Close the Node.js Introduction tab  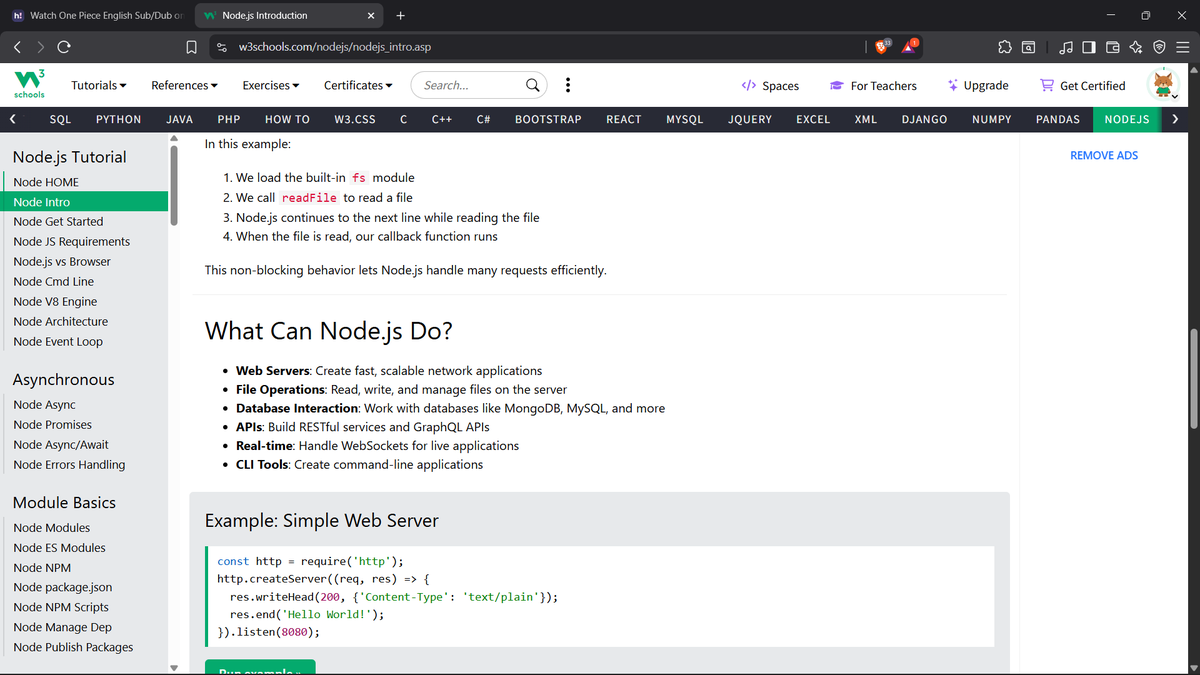[371, 15]
